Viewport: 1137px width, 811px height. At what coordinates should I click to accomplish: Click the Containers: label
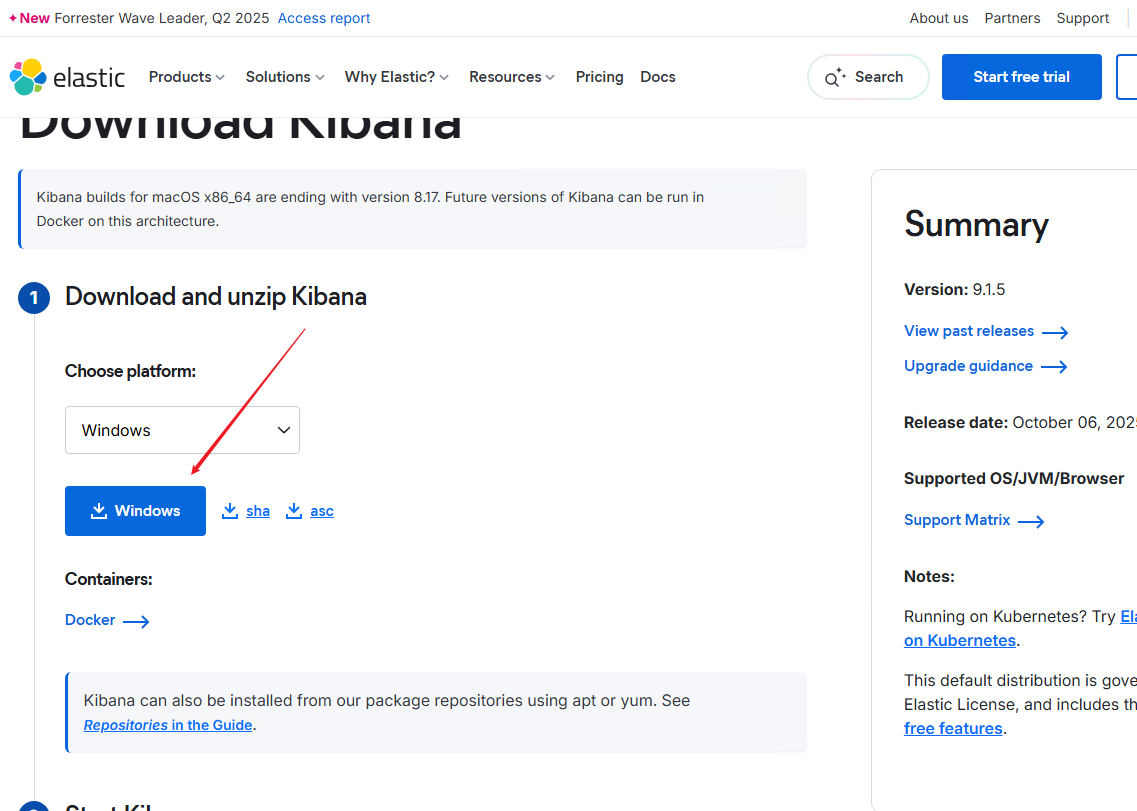point(109,579)
